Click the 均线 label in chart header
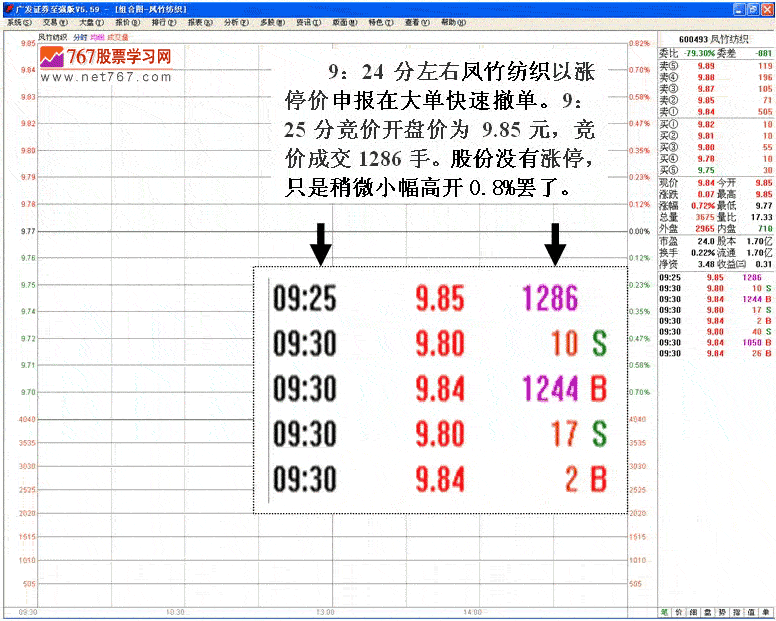 tap(96, 37)
